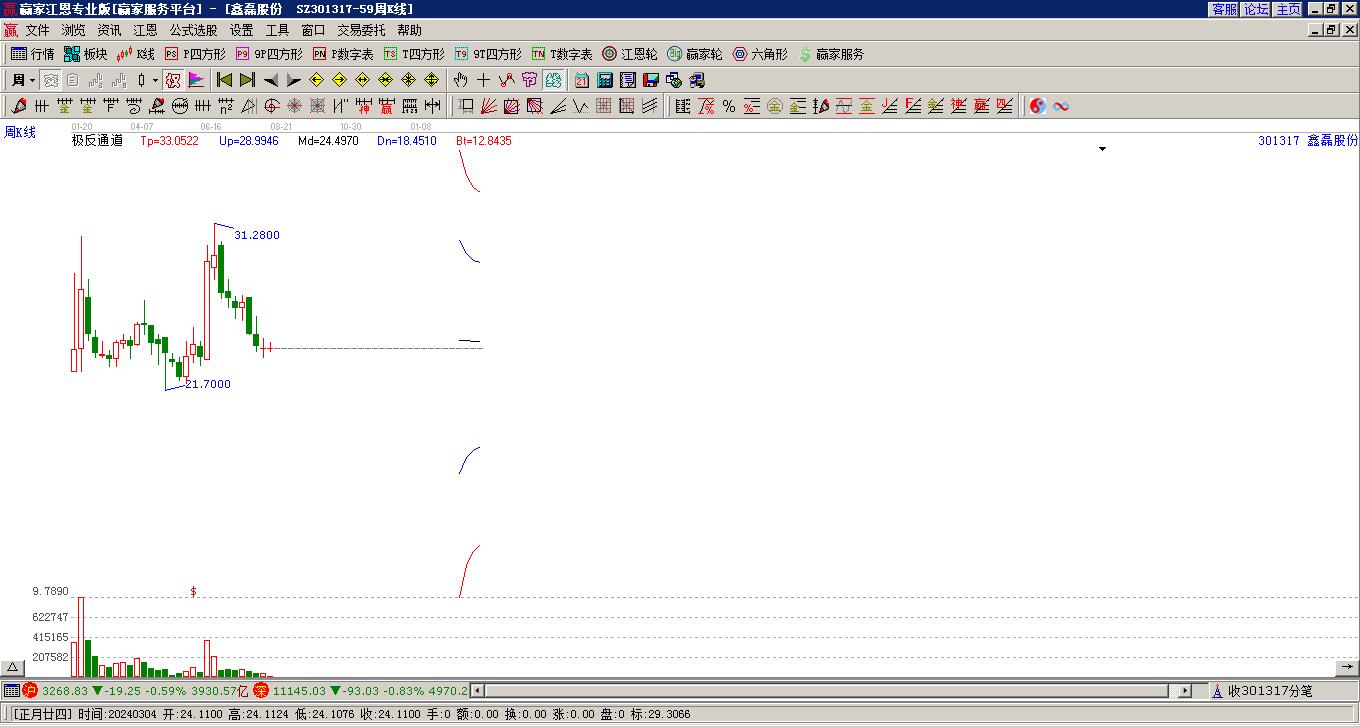This screenshot has height=728, width=1360.
Task: Click the percent sign tool icon
Action: click(729, 106)
